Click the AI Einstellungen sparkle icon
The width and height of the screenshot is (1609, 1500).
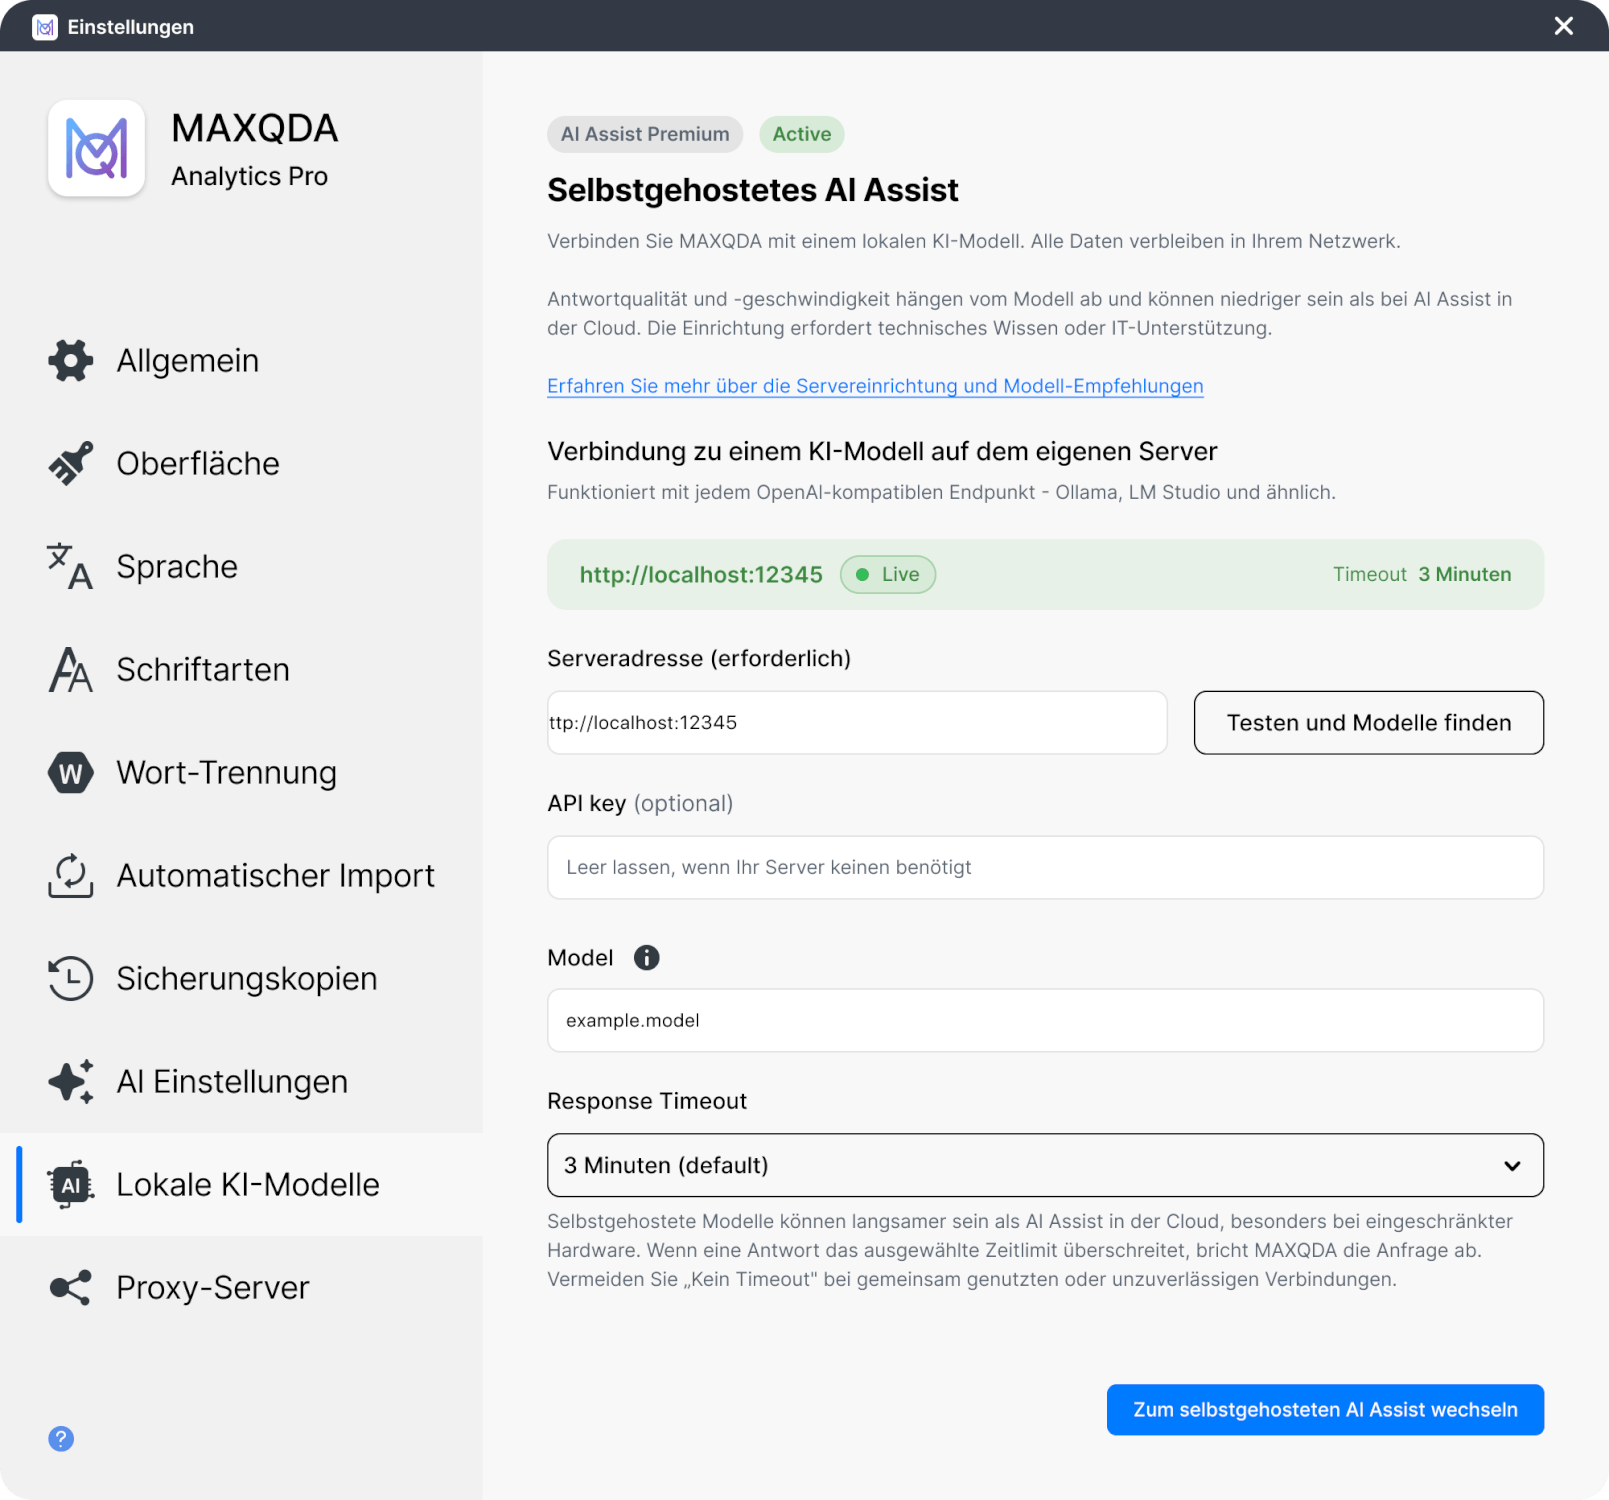pyautogui.click(x=70, y=1082)
